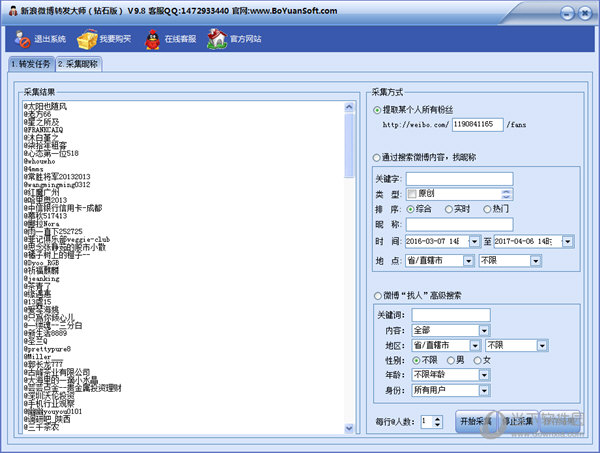Viewport: 600px width, 453px height.
Task: Minimize the window with title bar button
Action: [x=567, y=13]
